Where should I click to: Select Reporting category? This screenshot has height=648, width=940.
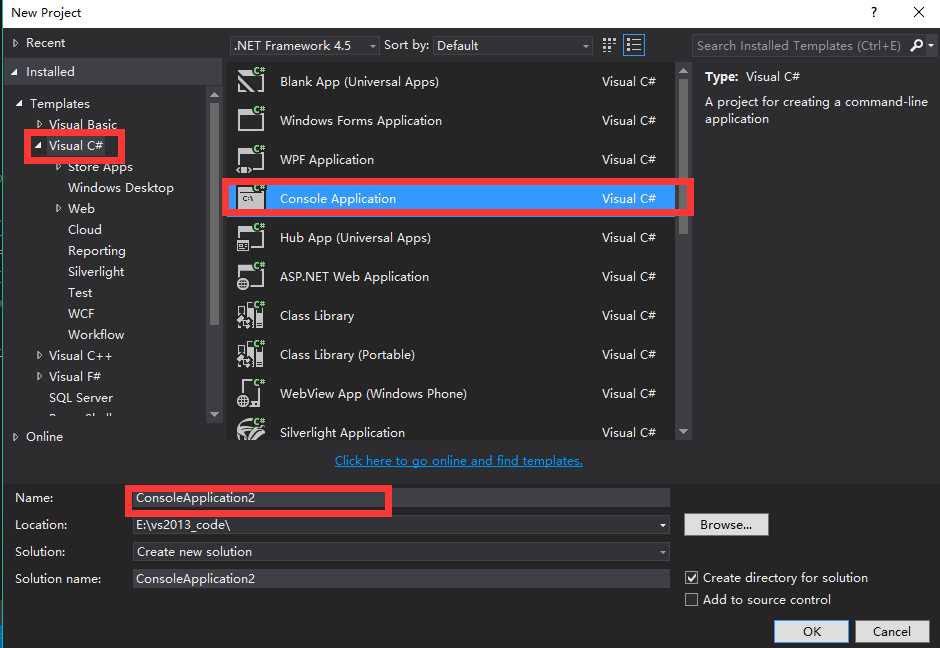coord(97,251)
